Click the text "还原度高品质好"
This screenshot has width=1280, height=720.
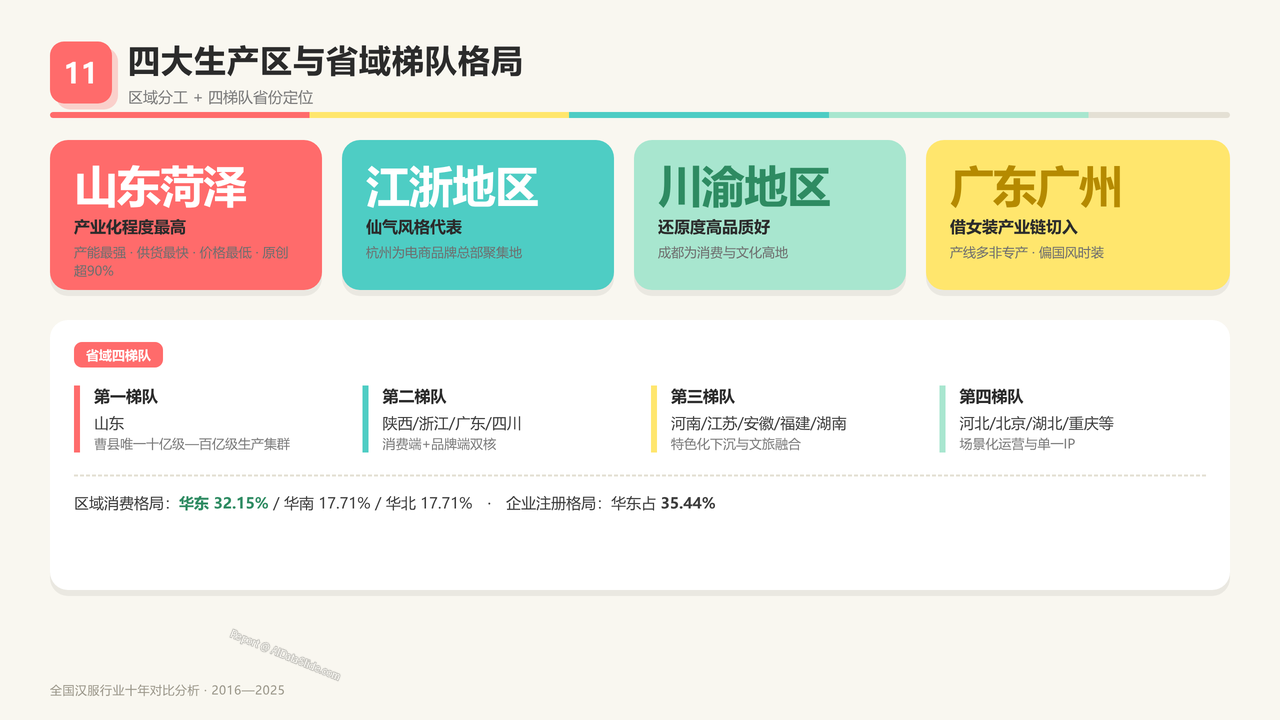click(x=714, y=228)
